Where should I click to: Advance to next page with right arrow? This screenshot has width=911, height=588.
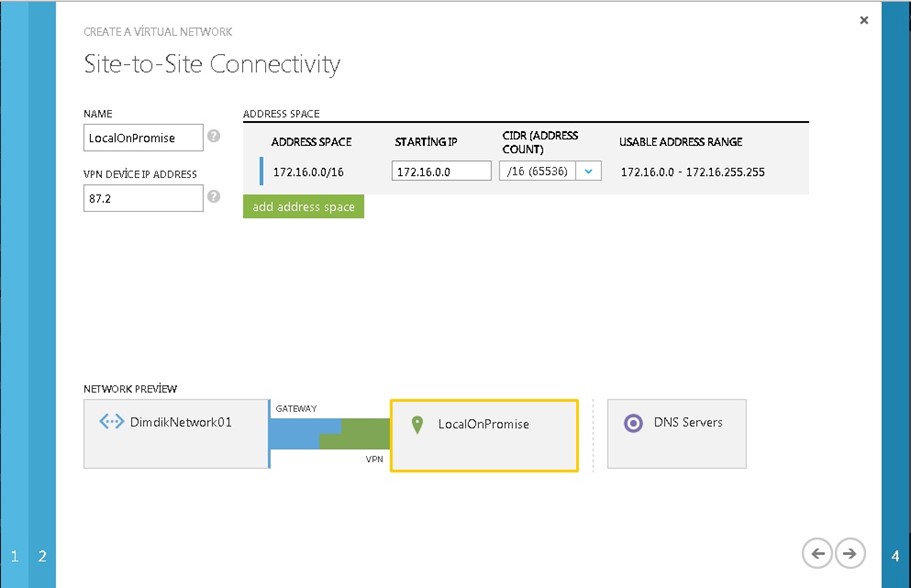coord(850,553)
